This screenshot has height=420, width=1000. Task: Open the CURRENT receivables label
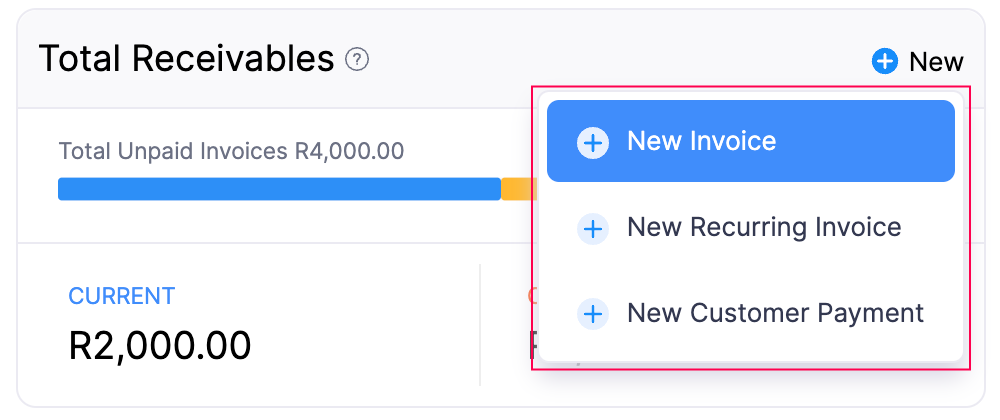point(121,296)
